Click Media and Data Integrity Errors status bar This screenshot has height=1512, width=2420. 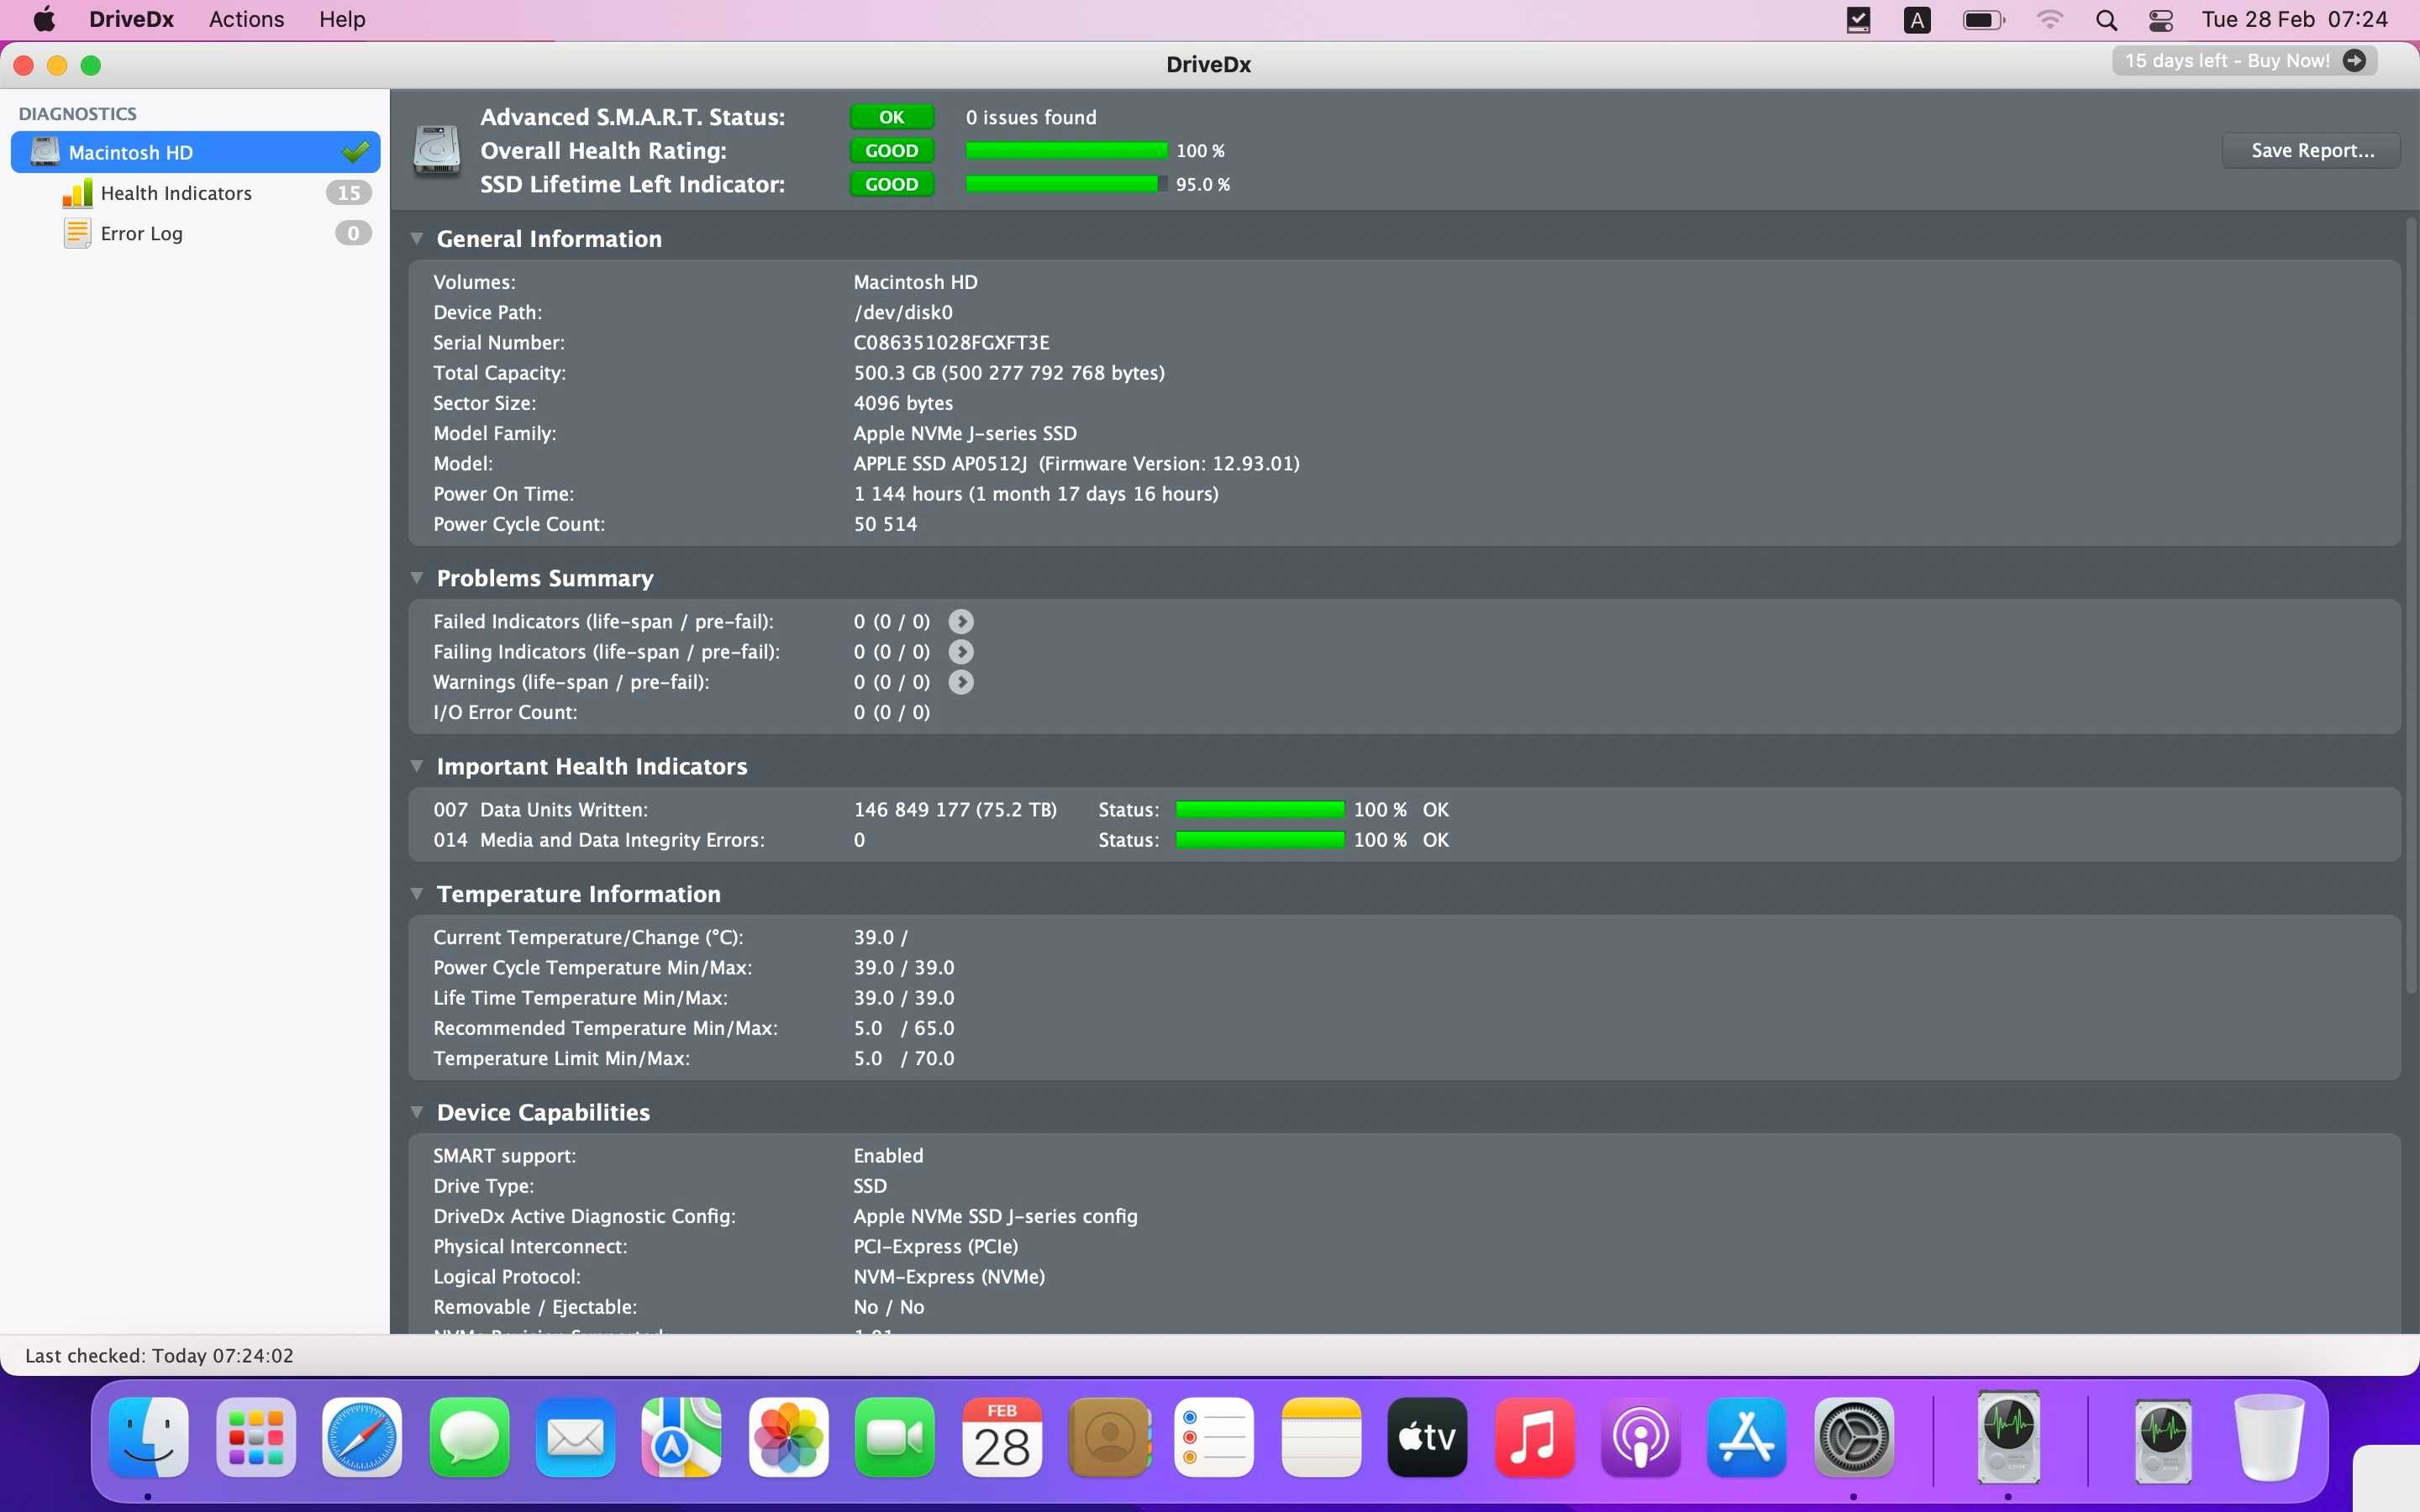tap(1260, 840)
